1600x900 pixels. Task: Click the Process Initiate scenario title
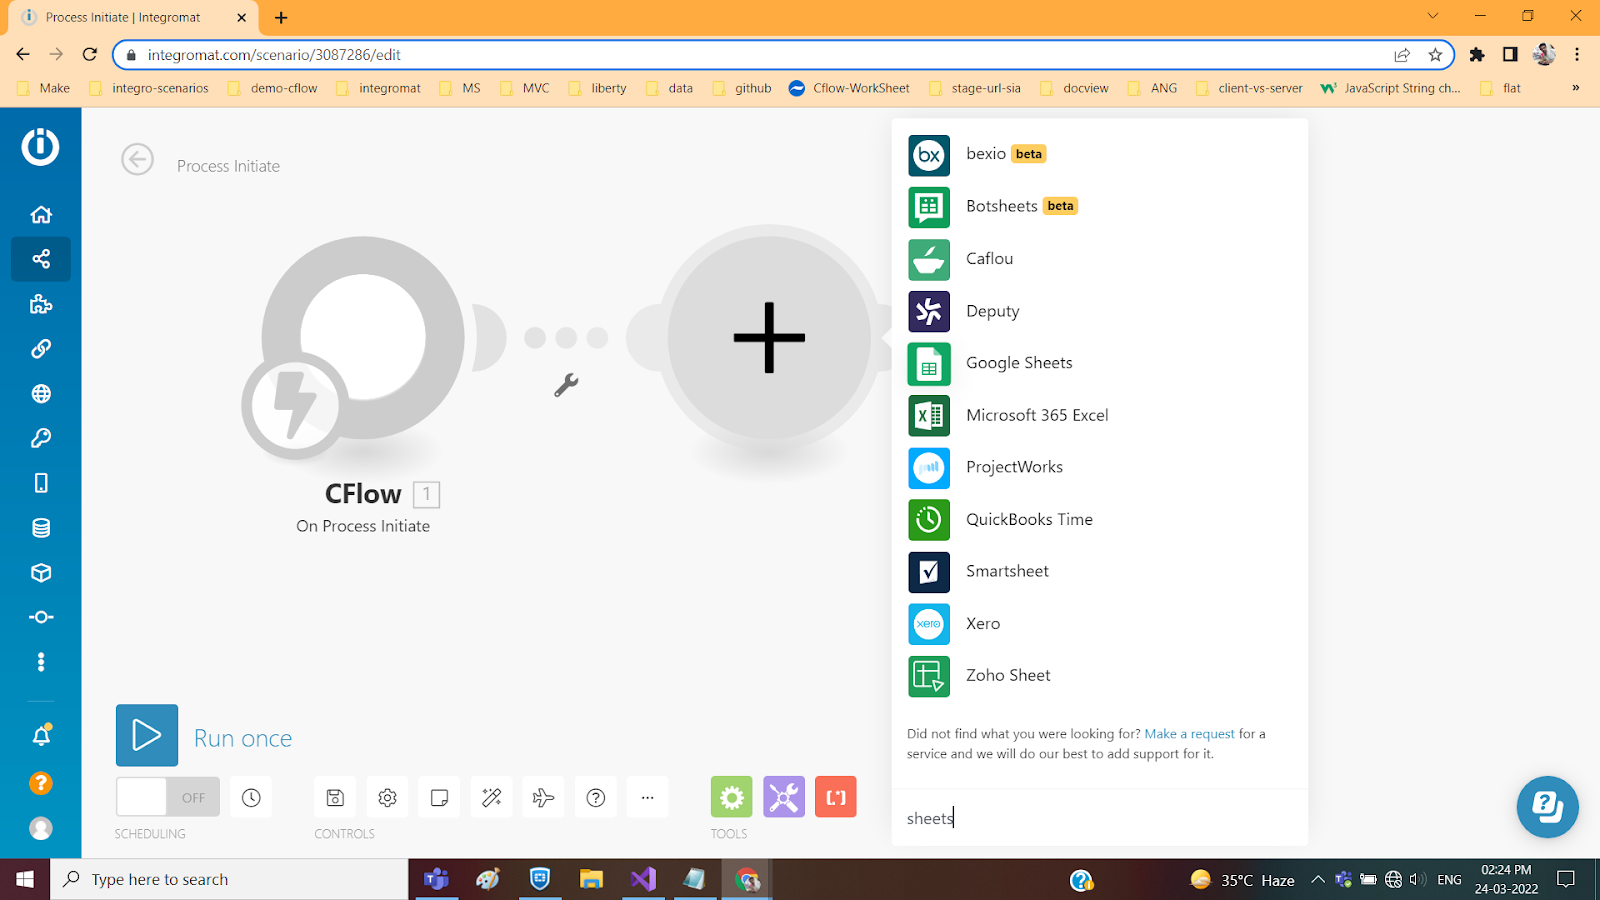(x=228, y=166)
